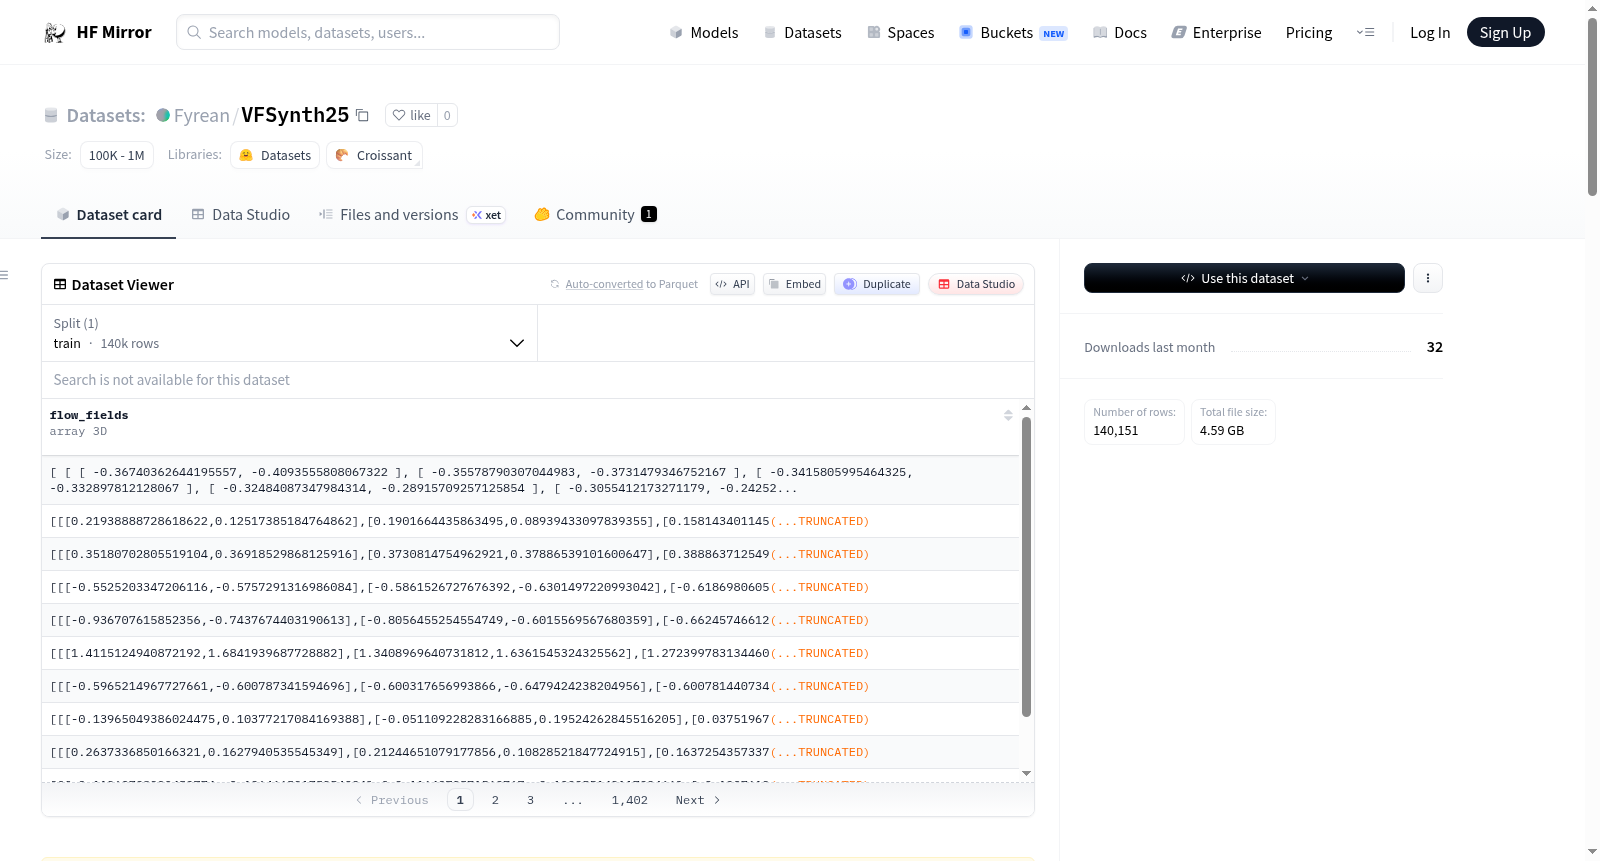Open the more options kebab menu
Viewport: 1600px width, 861px height.
(1428, 278)
